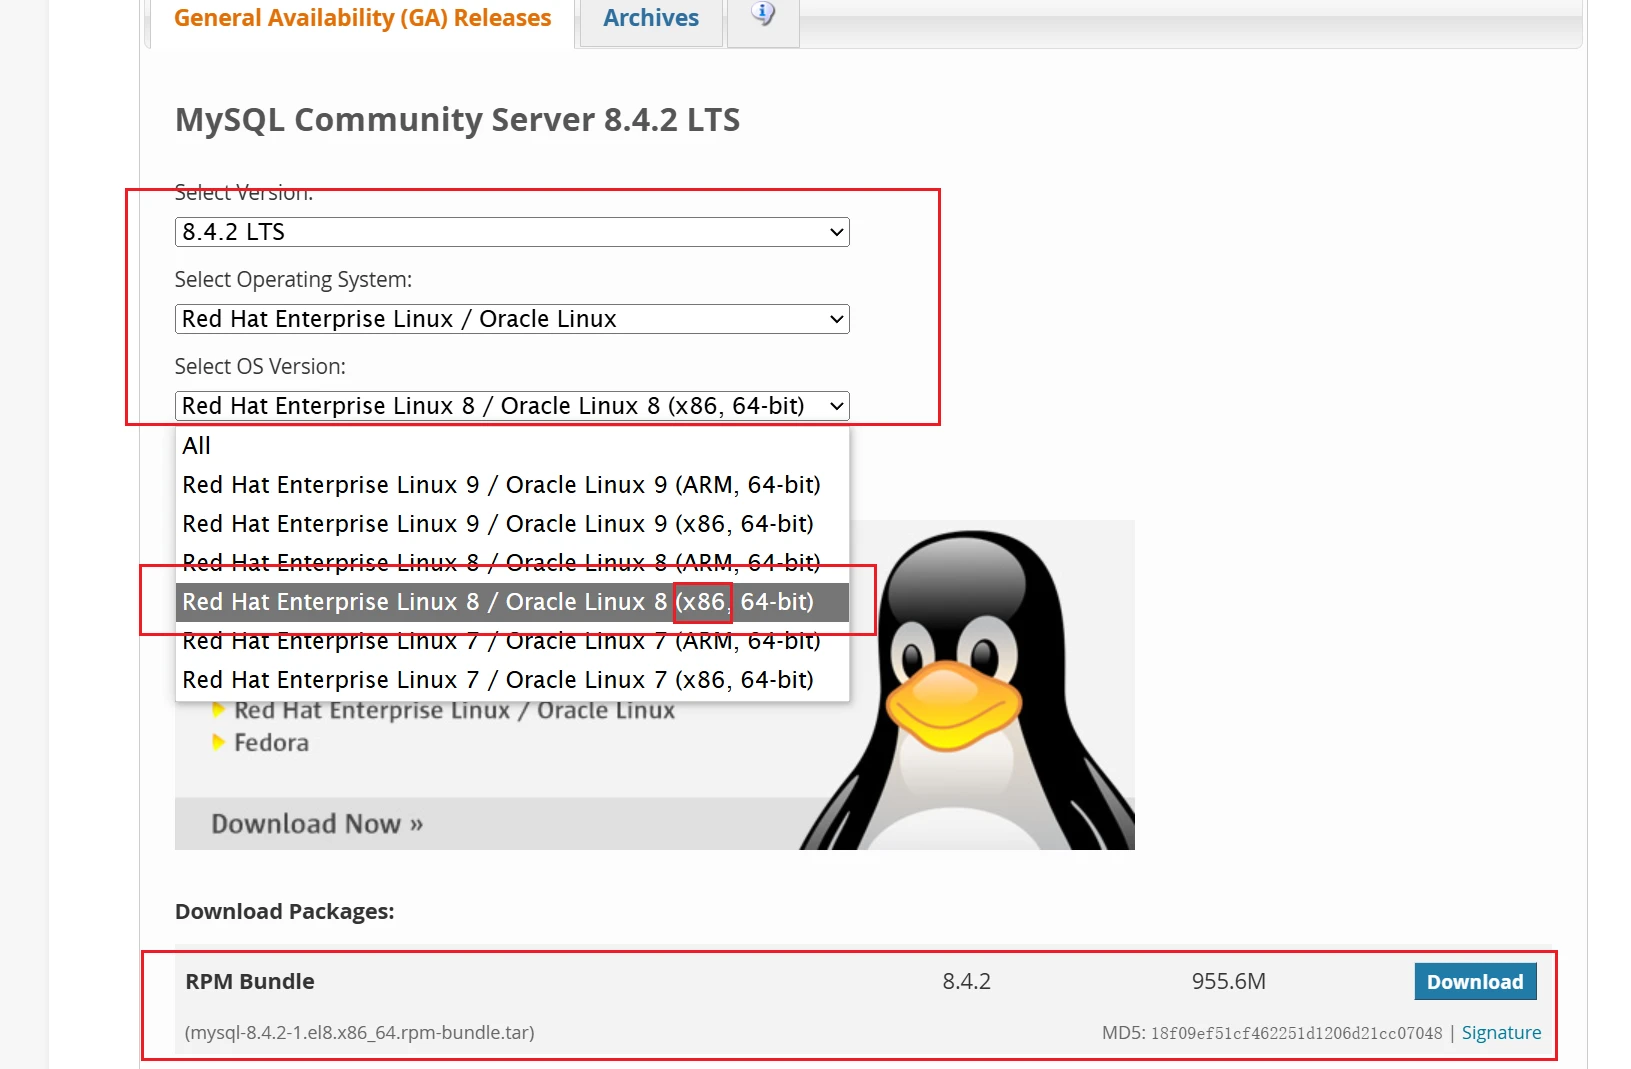
Task: Open the General Availability (GA) Releases tab
Action: (x=362, y=19)
